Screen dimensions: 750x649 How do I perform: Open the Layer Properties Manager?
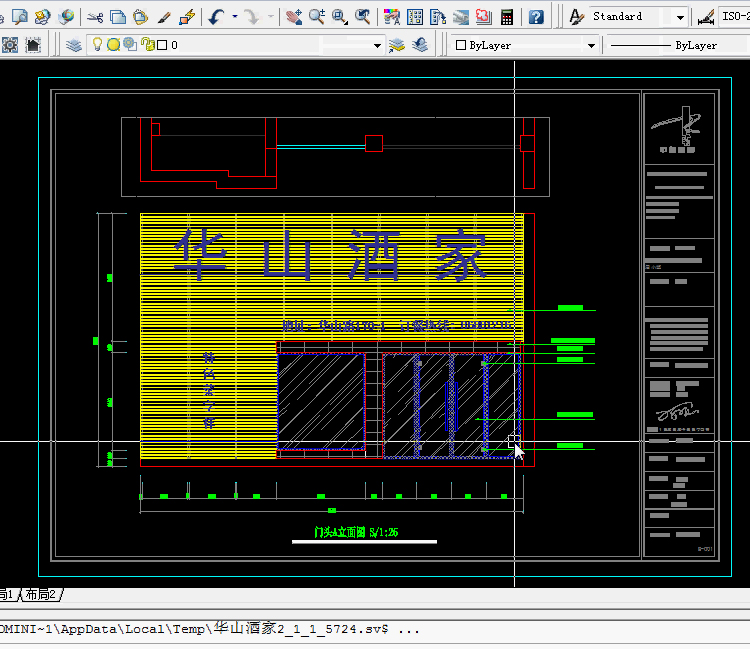coord(74,45)
